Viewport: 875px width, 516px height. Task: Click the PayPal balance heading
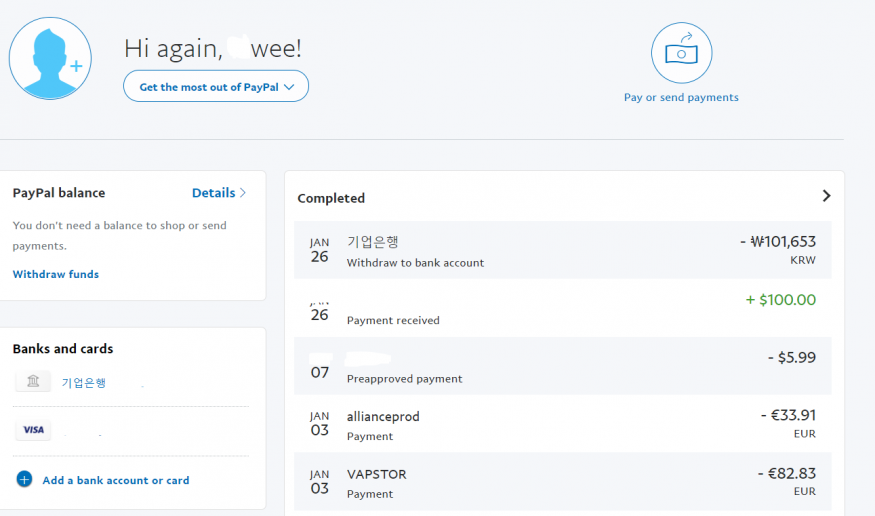[x=59, y=193]
